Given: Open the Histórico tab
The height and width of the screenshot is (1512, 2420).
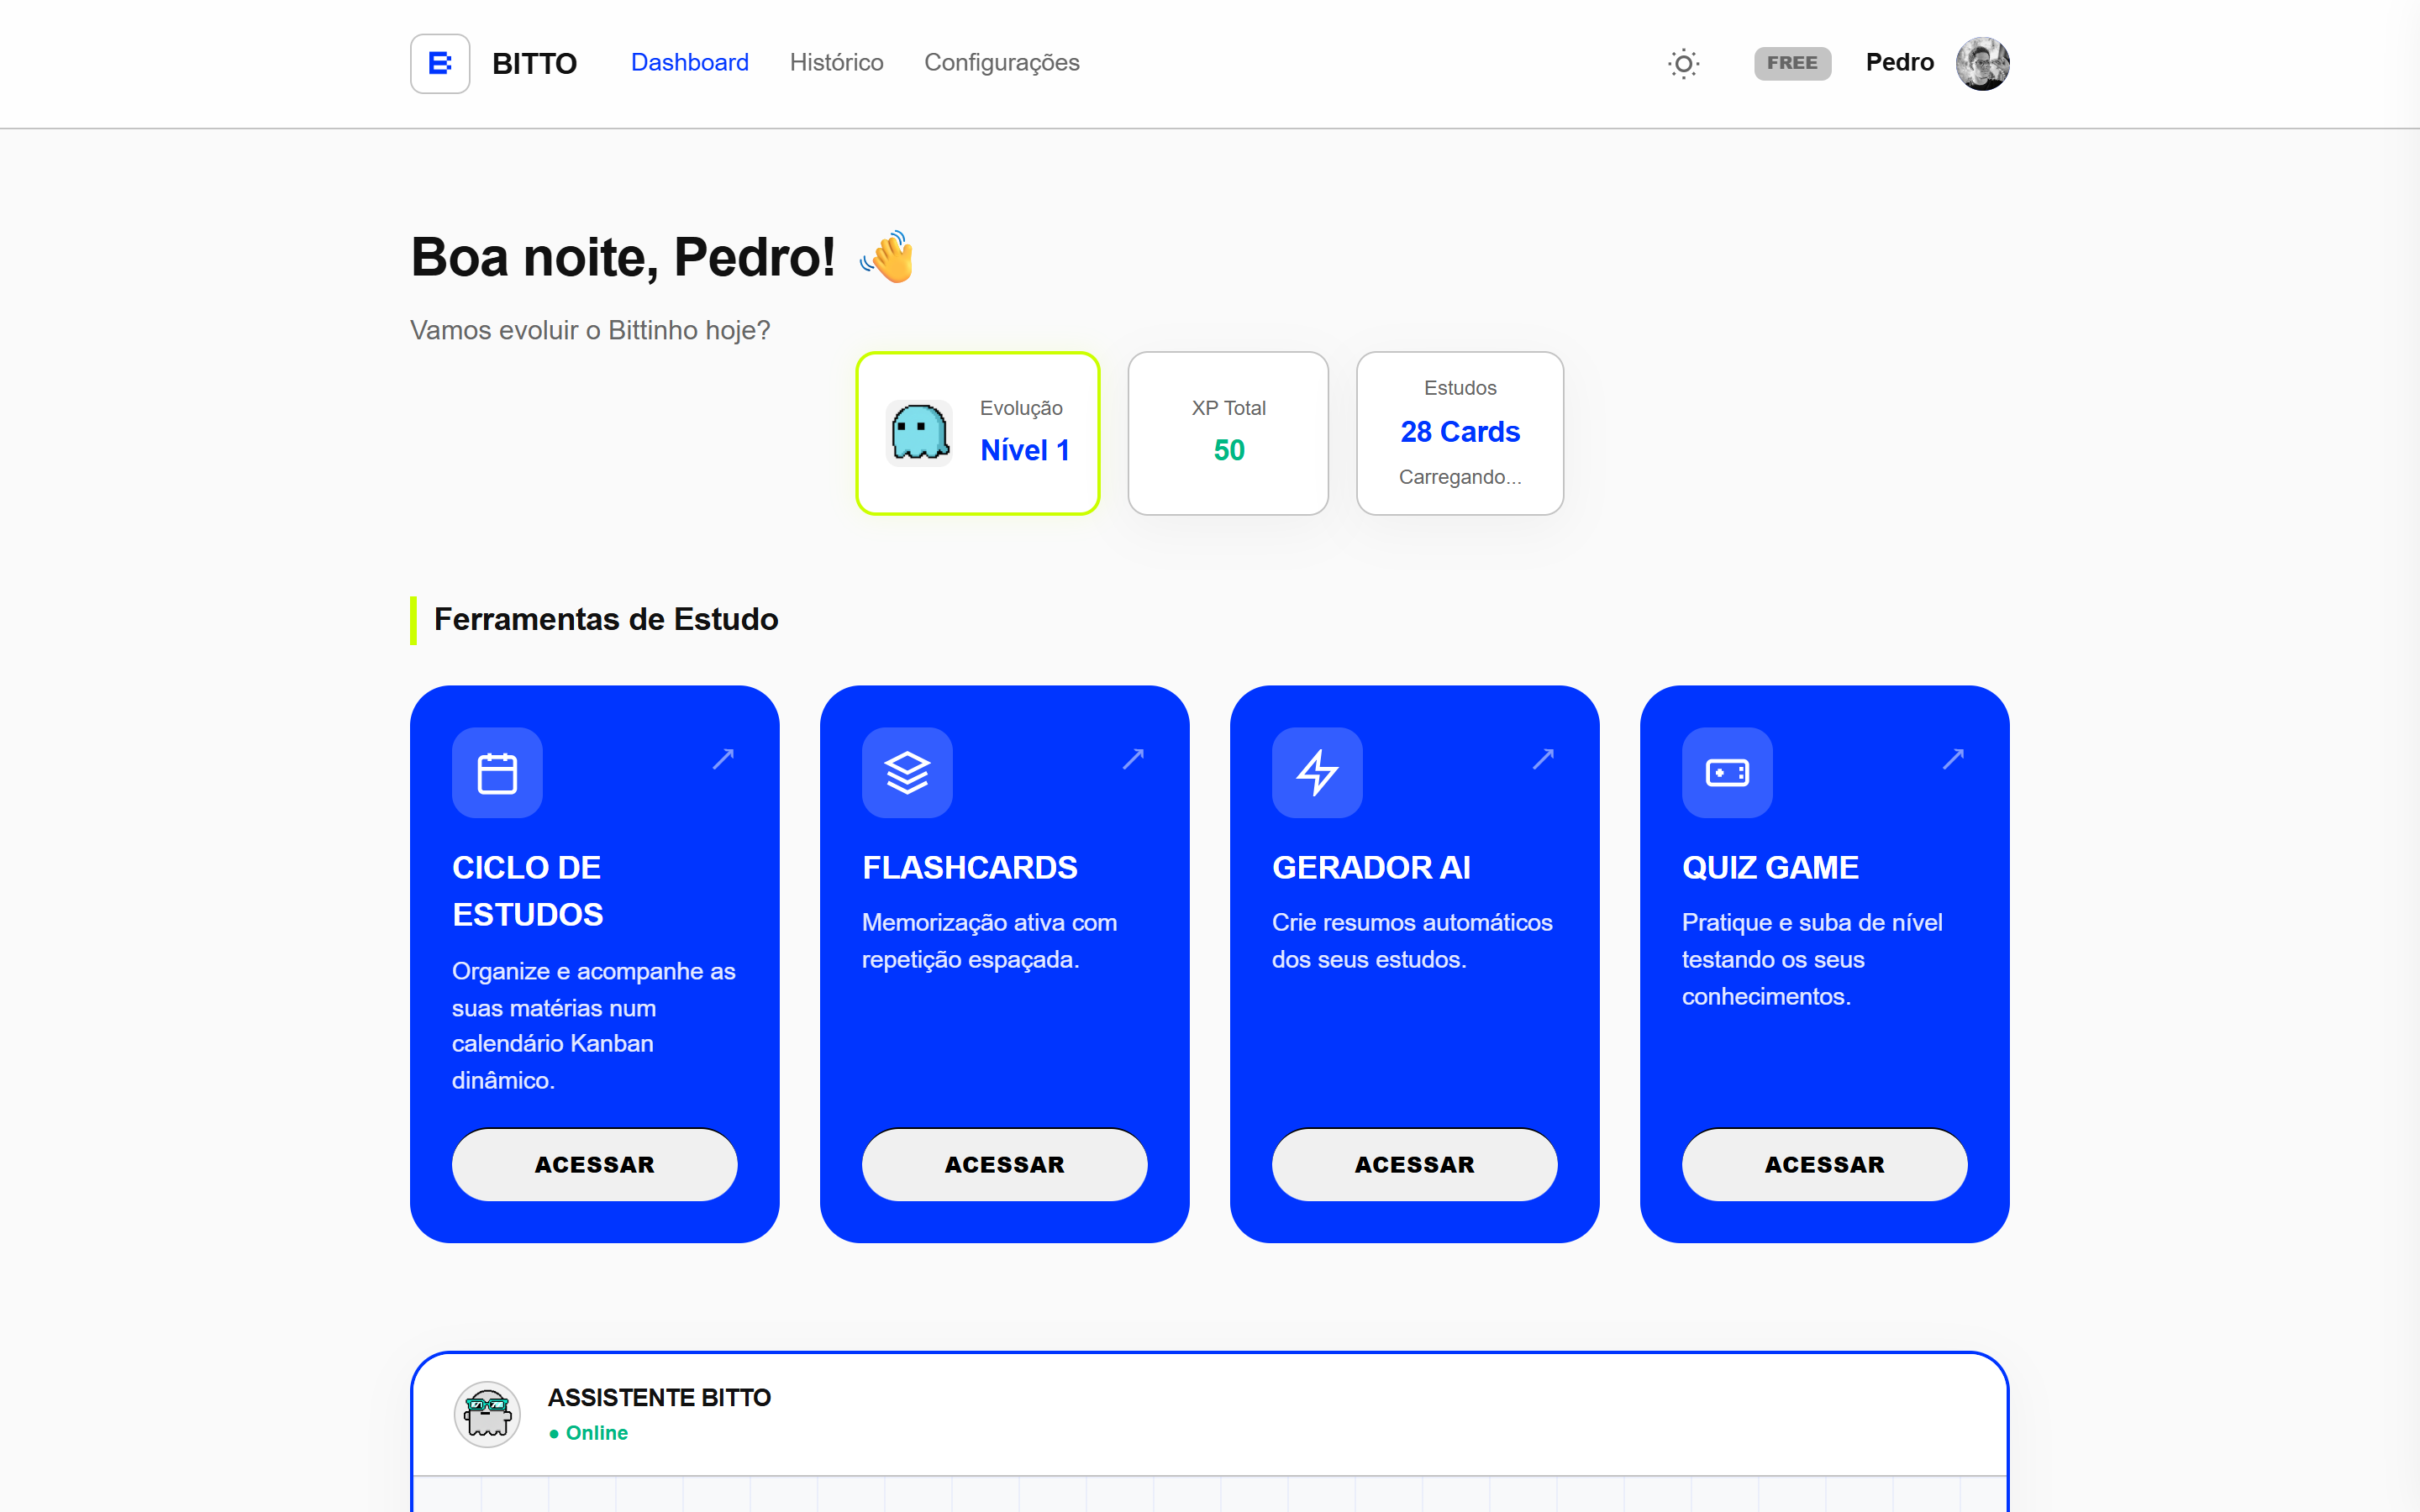Looking at the screenshot, I should 837,63.
